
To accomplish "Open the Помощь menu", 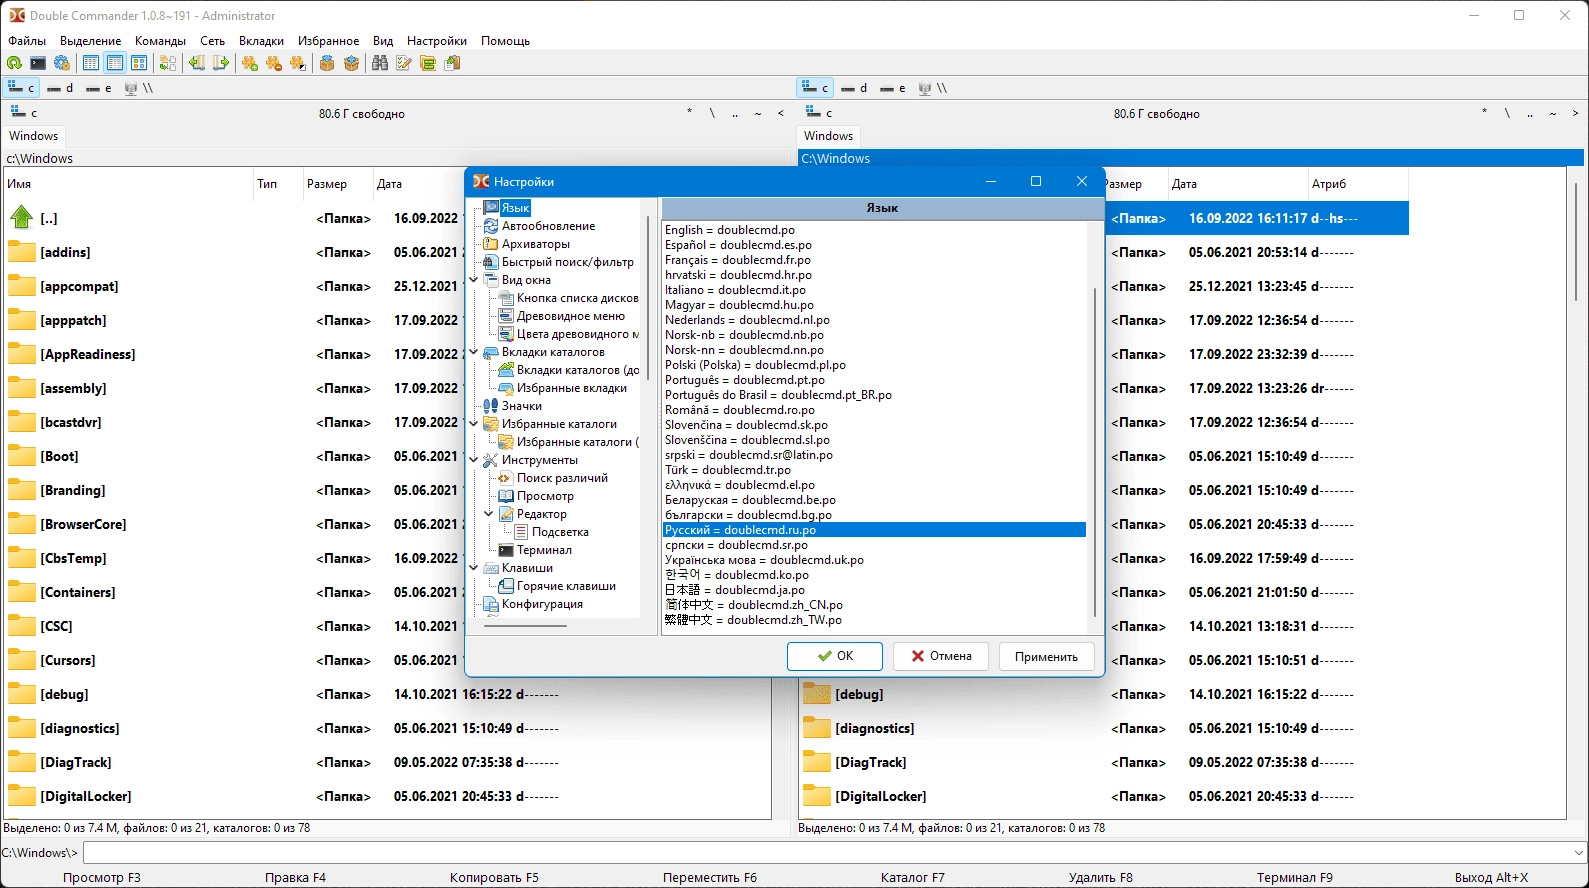I will click(505, 41).
